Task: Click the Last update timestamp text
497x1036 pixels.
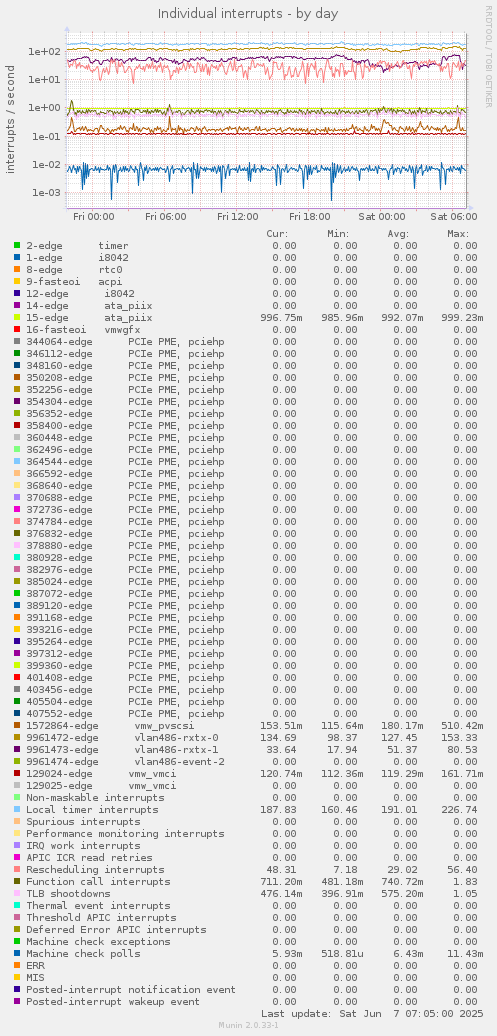Action: point(372,1013)
